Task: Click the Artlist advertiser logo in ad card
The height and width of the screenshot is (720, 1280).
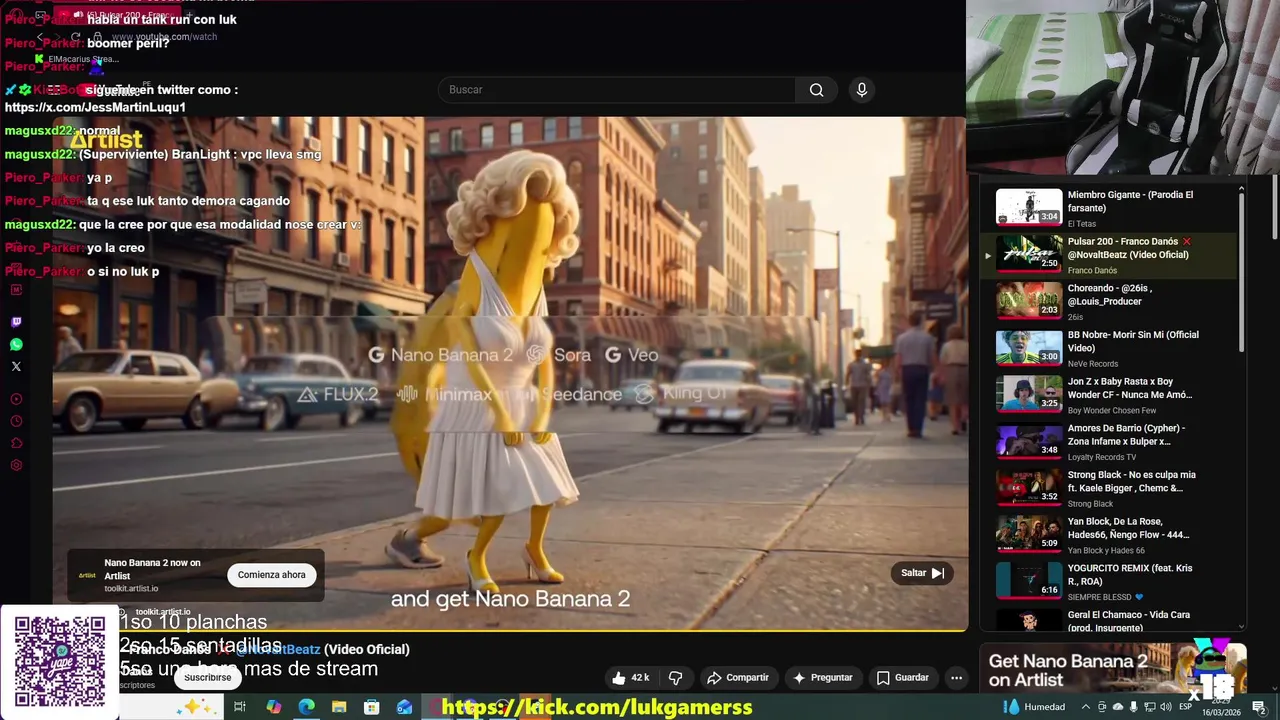Action: pos(87,575)
